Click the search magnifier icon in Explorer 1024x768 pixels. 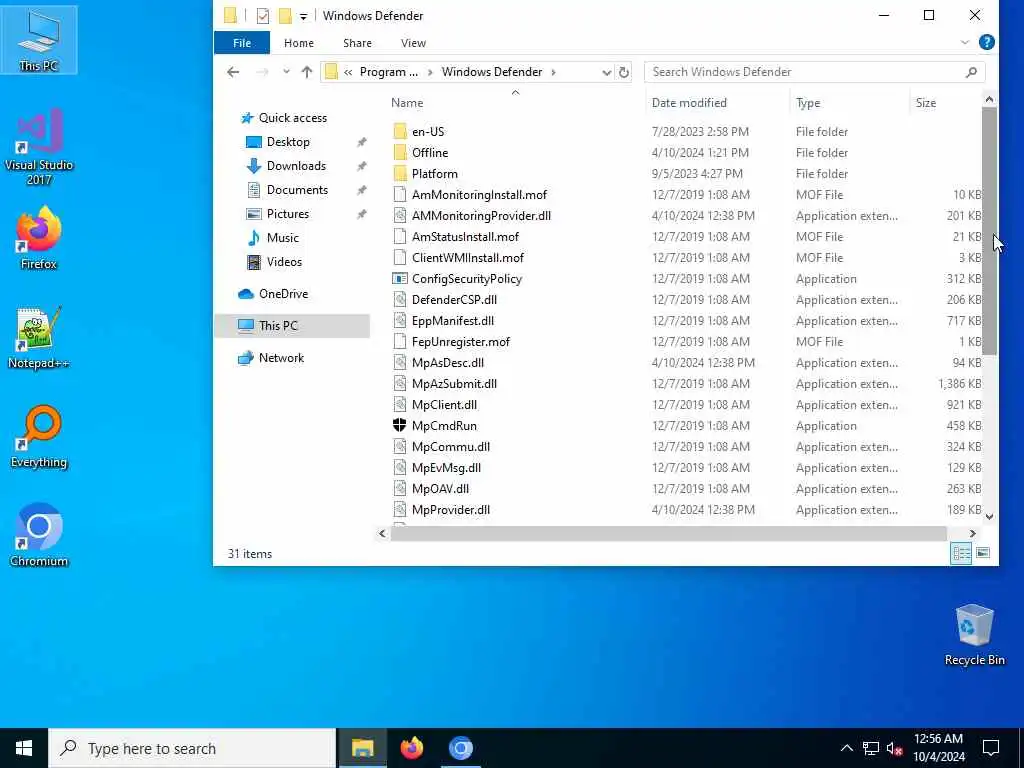(x=971, y=72)
